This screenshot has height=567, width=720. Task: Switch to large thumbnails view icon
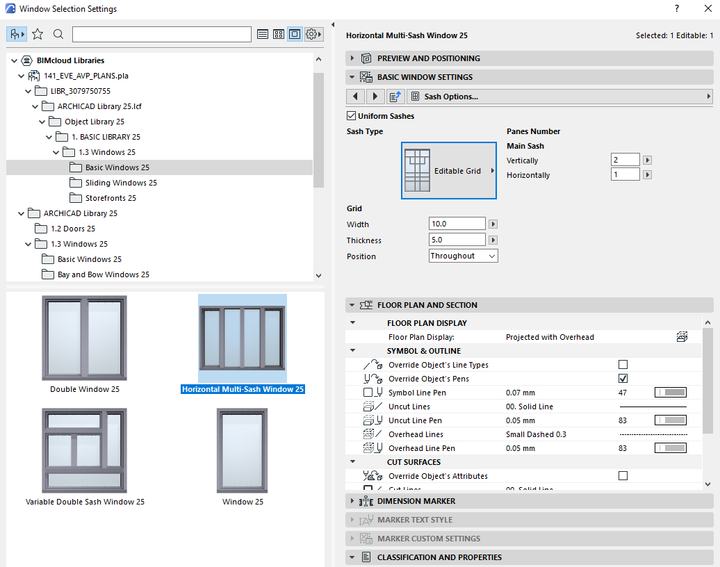tap(295, 34)
